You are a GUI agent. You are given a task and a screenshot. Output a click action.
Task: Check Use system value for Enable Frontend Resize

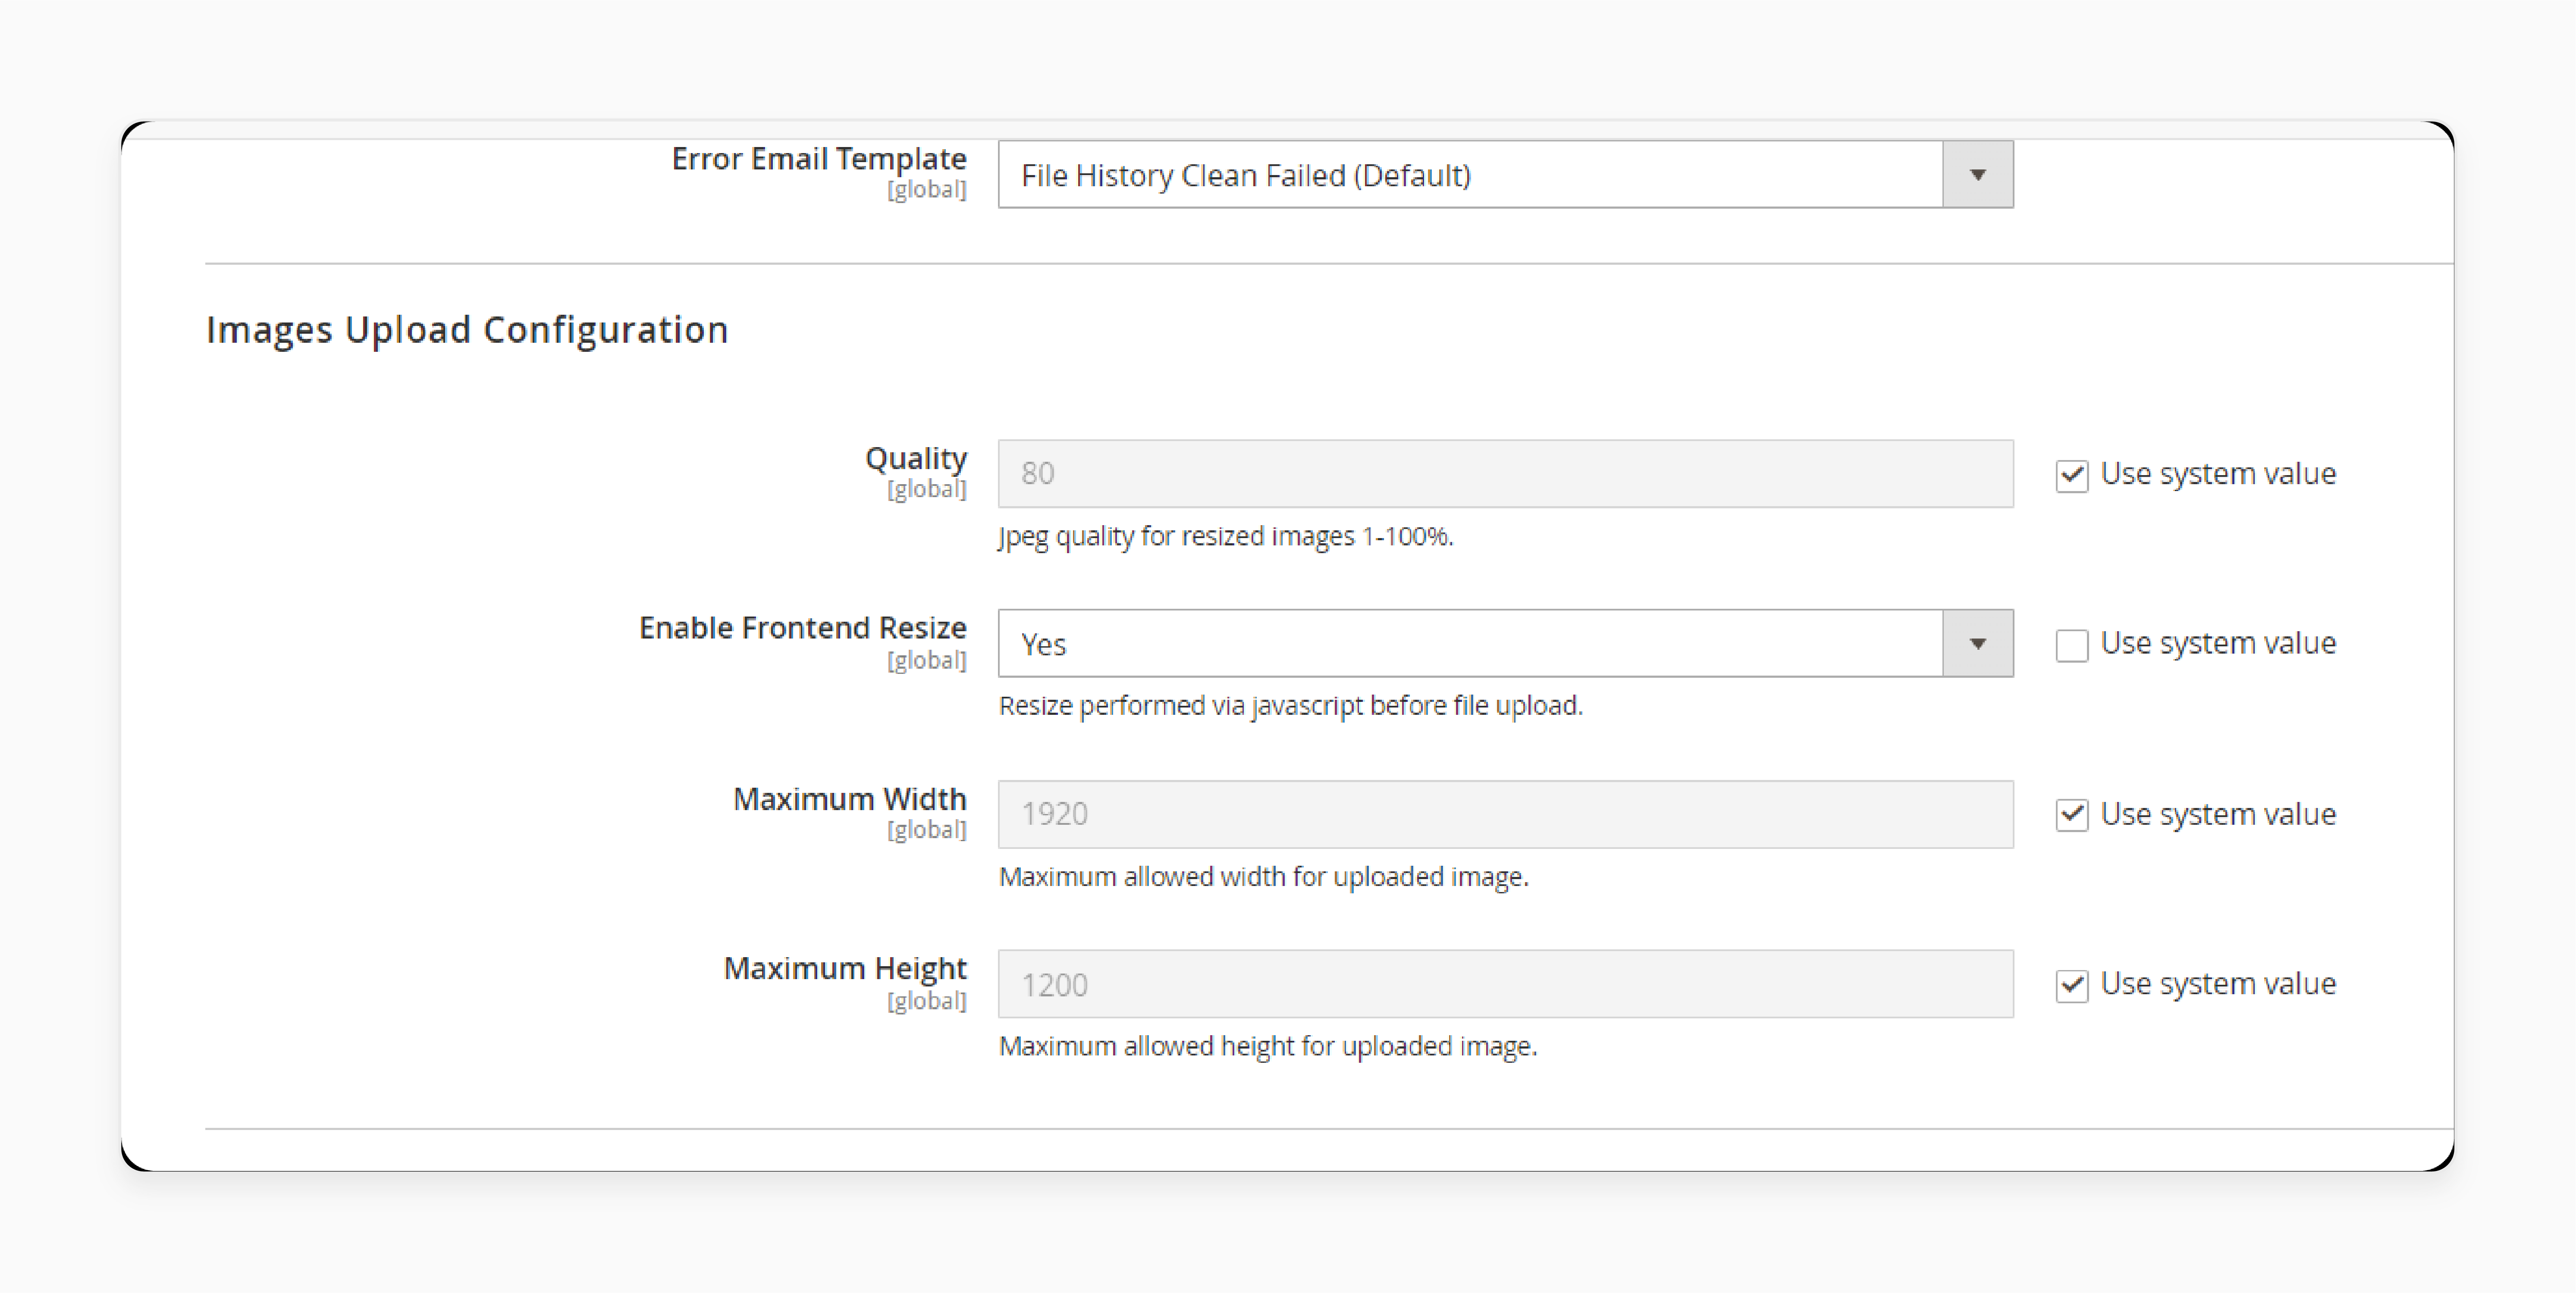pyautogui.click(x=2072, y=645)
